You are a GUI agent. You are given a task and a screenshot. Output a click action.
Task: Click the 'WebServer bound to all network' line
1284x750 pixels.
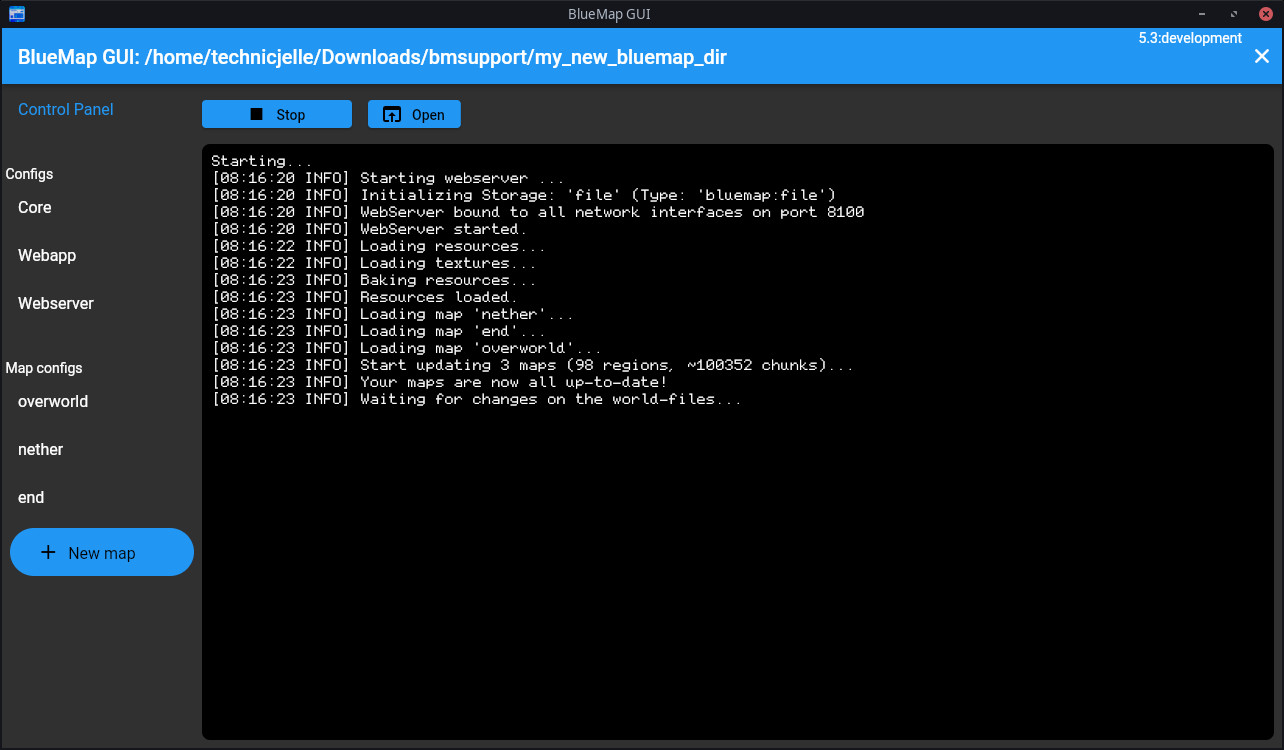pyautogui.click(x=537, y=212)
